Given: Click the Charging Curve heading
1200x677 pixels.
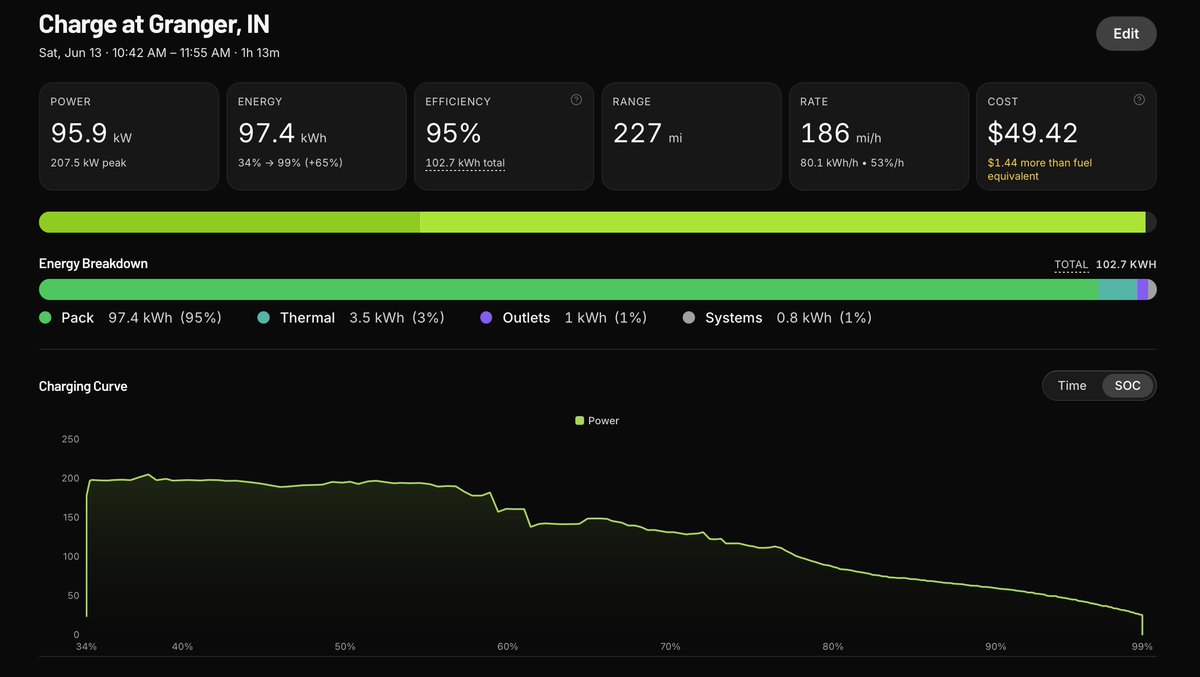Looking at the screenshot, I should tap(83, 386).
